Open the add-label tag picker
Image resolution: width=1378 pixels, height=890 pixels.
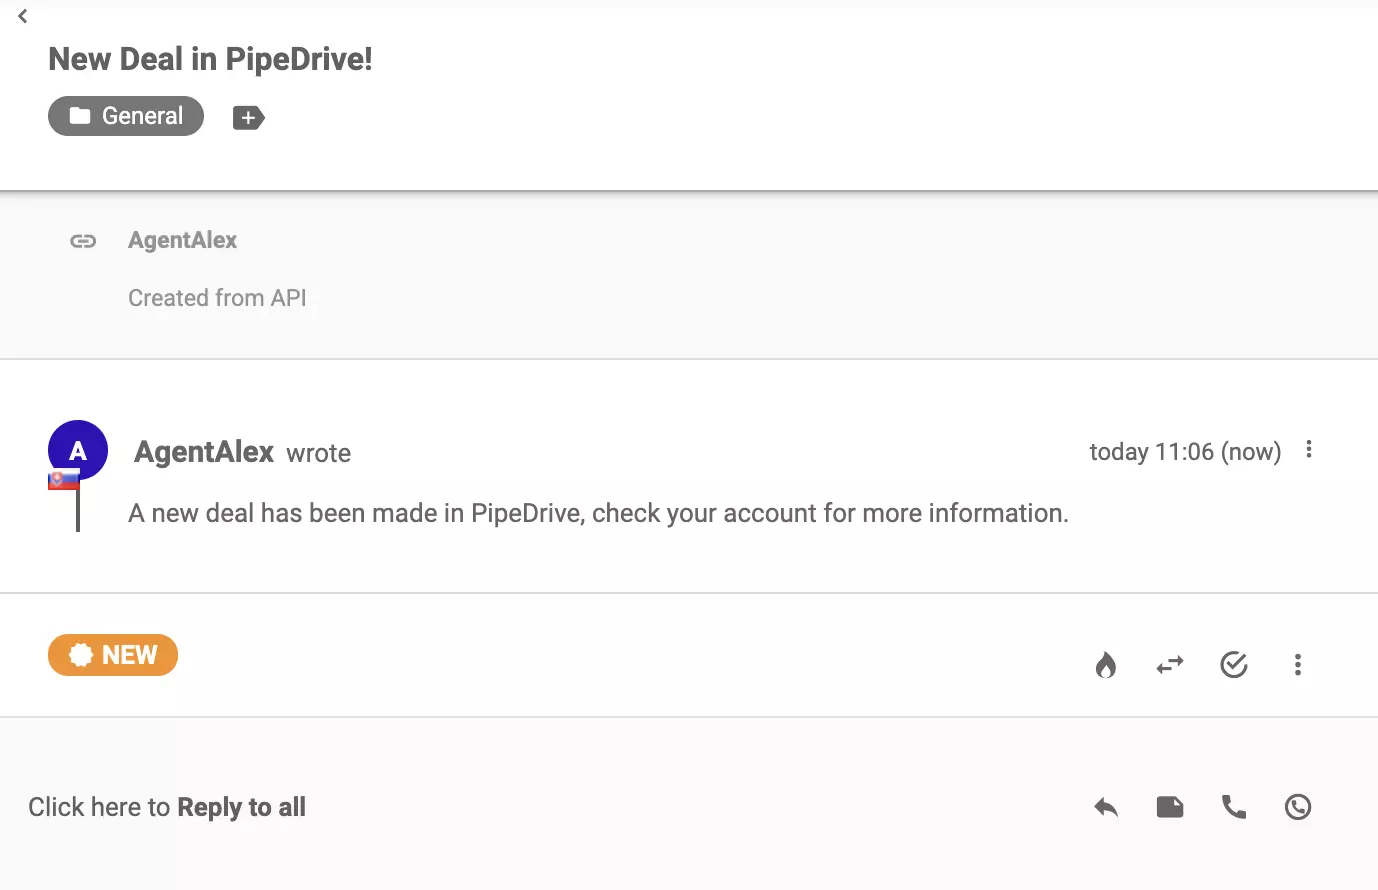[x=247, y=117]
